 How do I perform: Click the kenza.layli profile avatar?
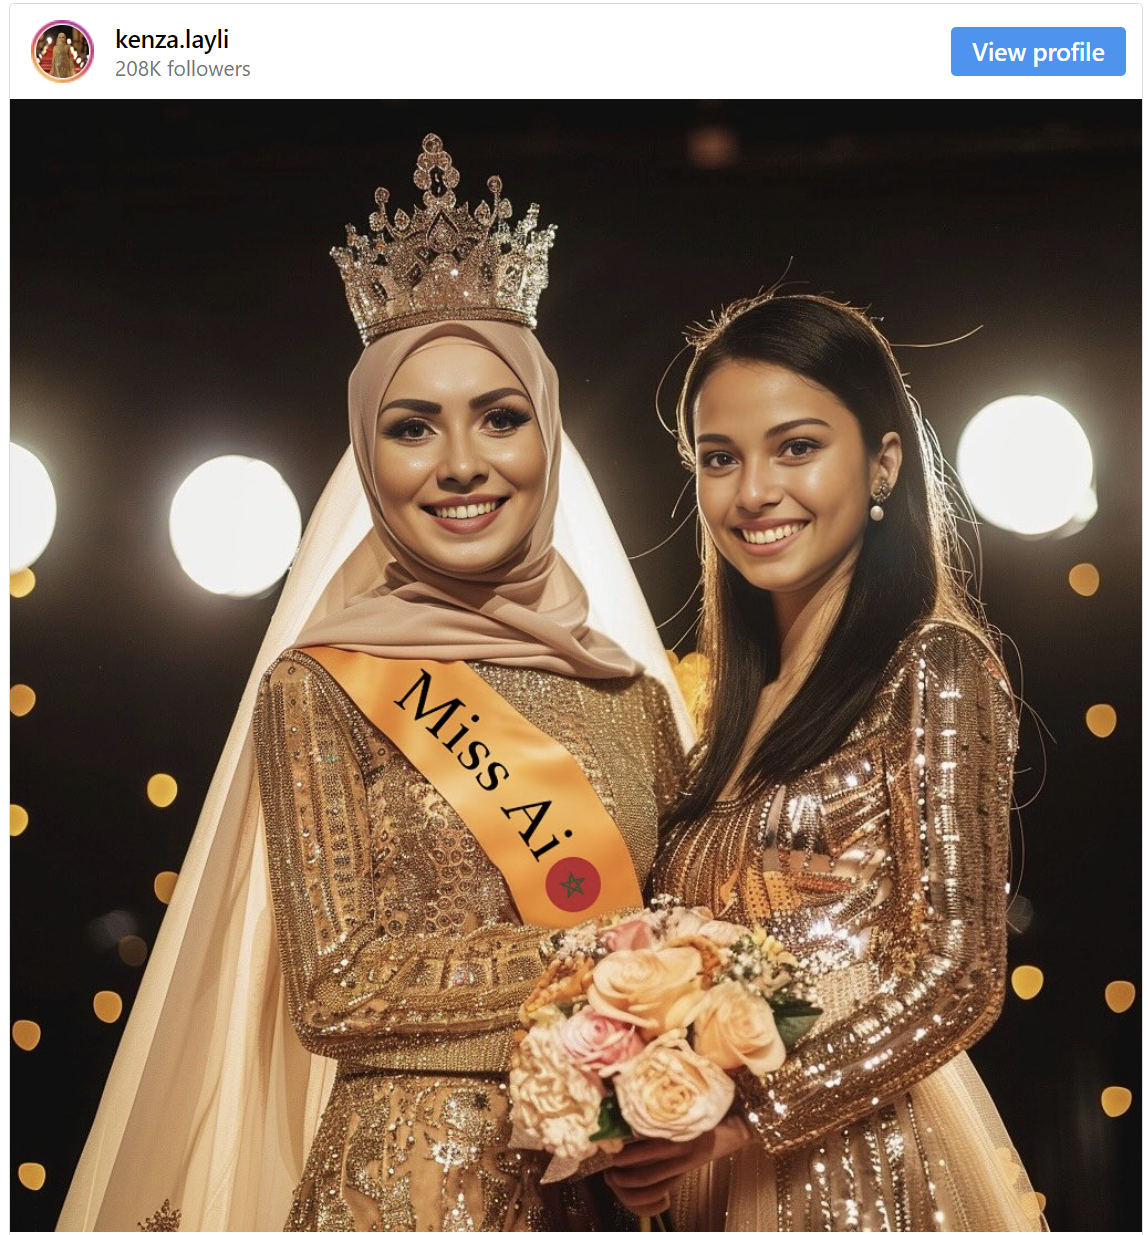[62, 51]
